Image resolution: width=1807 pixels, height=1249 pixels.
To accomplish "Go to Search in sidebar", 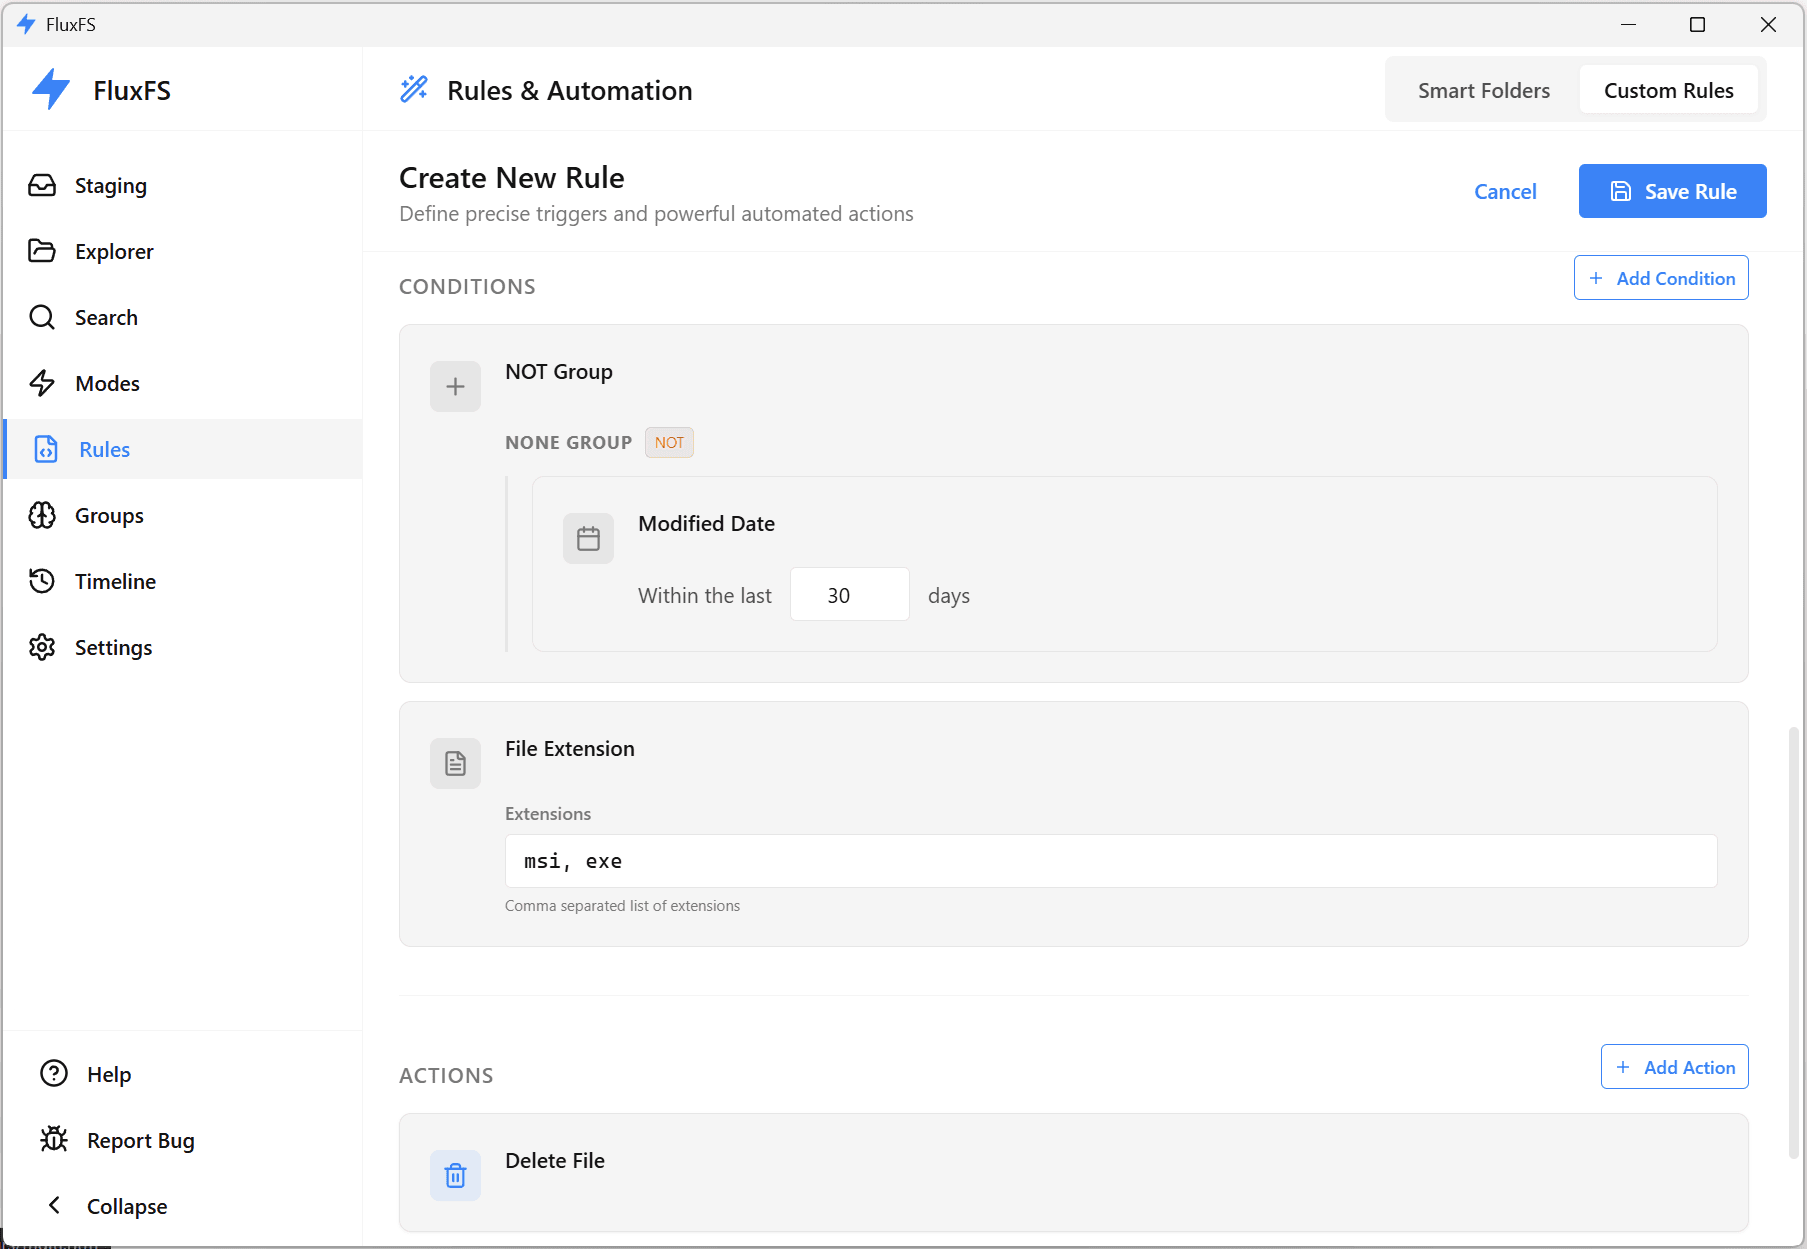I will pos(105,318).
